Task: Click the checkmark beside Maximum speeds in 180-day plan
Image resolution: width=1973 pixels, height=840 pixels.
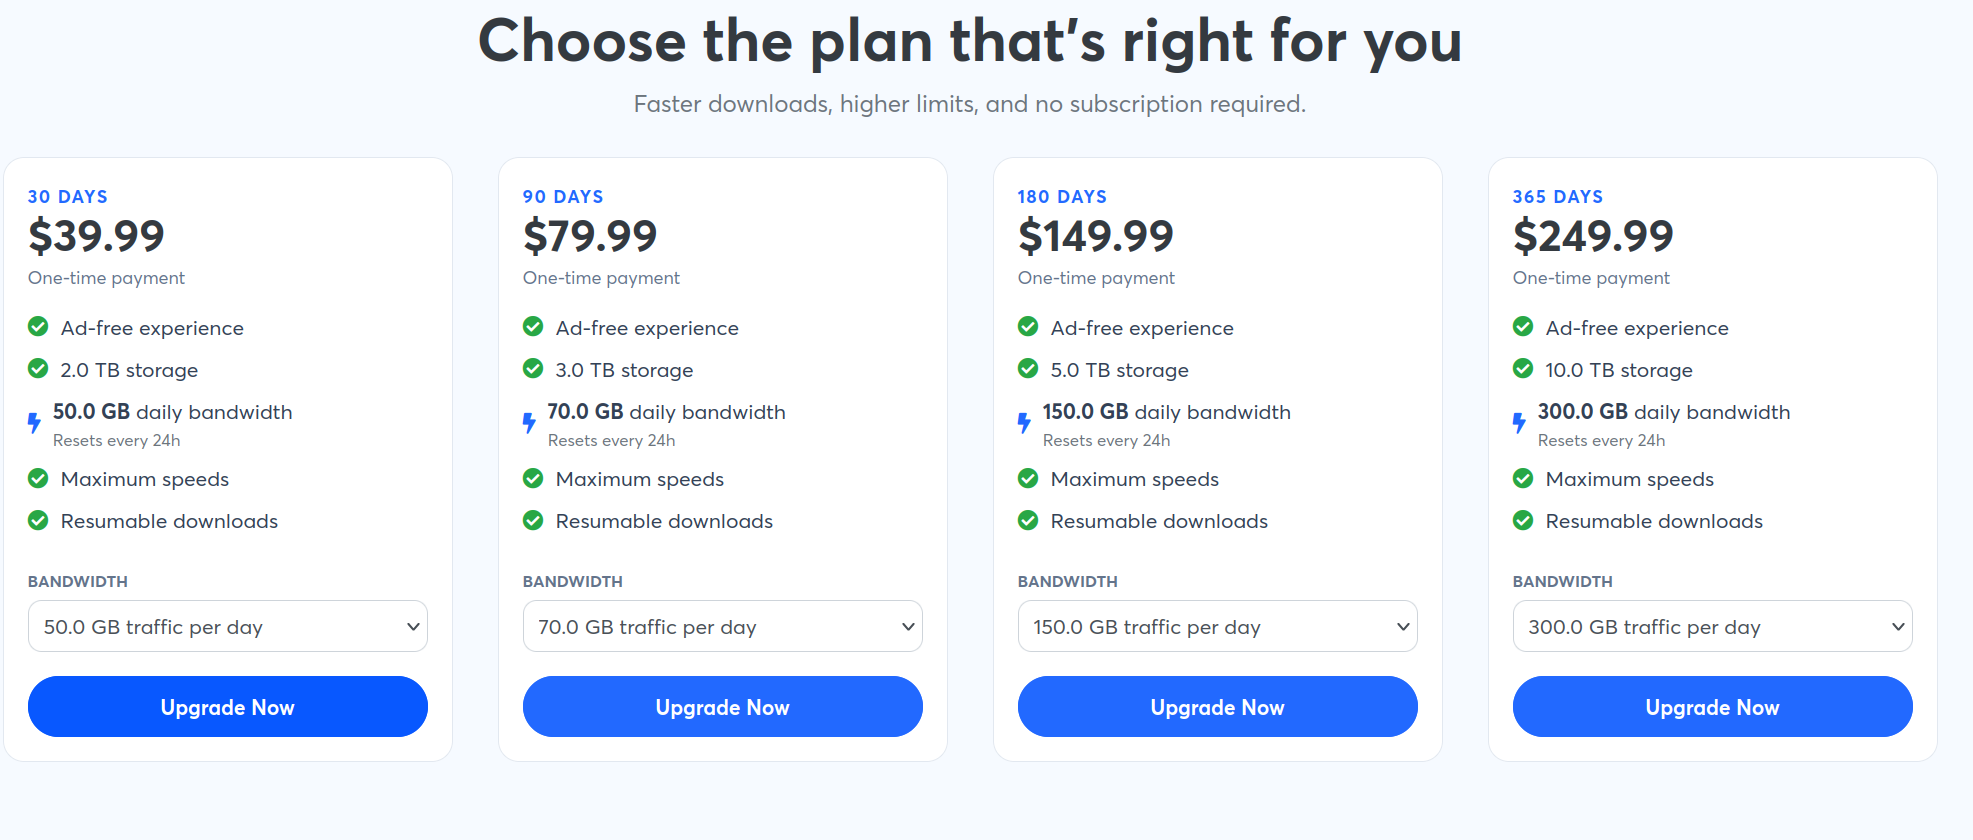Action: pyautogui.click(x=1028, y=478)
